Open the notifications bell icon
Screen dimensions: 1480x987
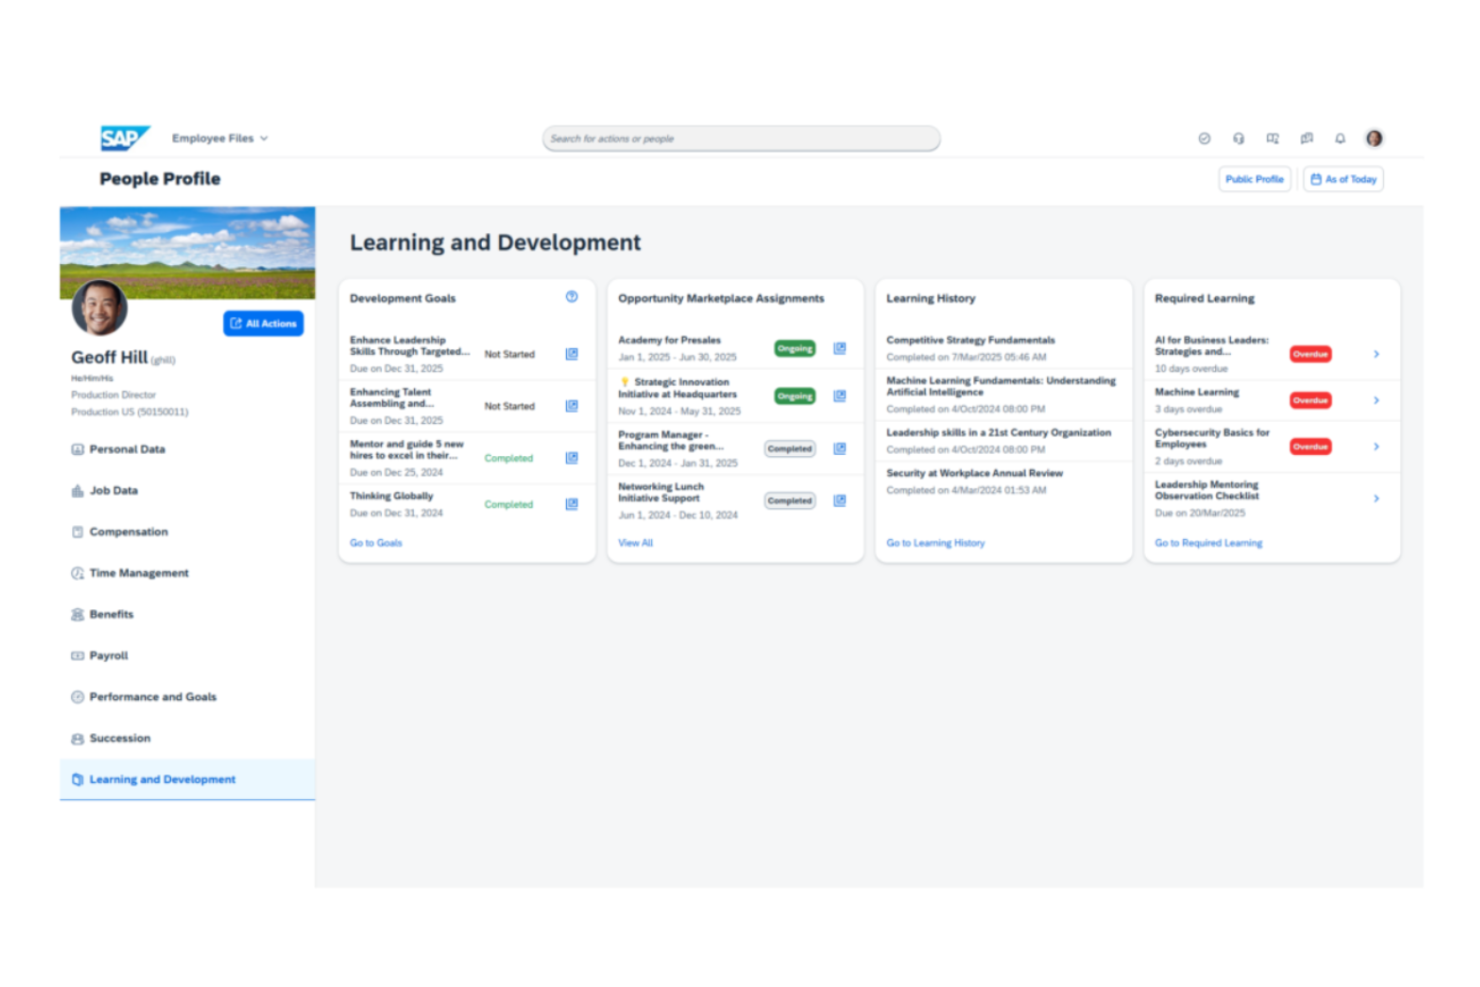[1340, 139]
